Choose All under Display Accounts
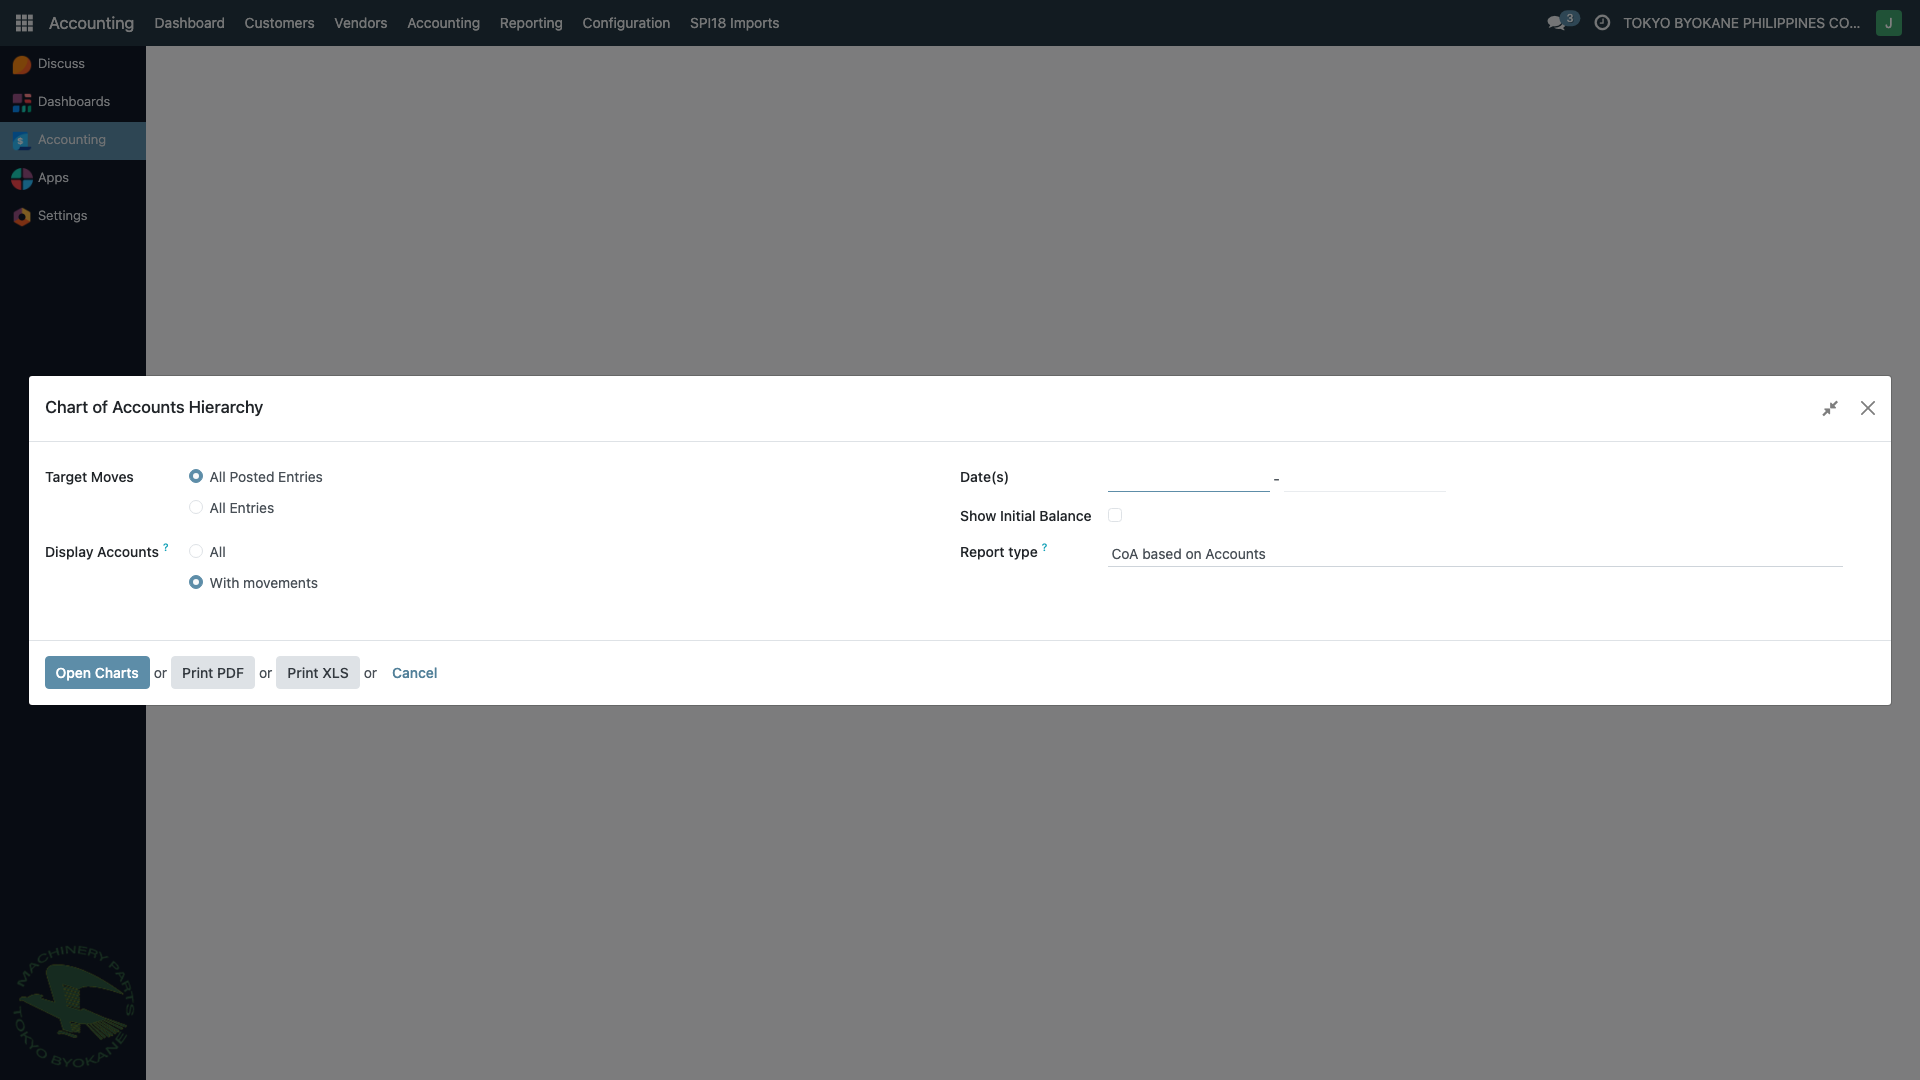The image size is (1920, 1080). 196,552
